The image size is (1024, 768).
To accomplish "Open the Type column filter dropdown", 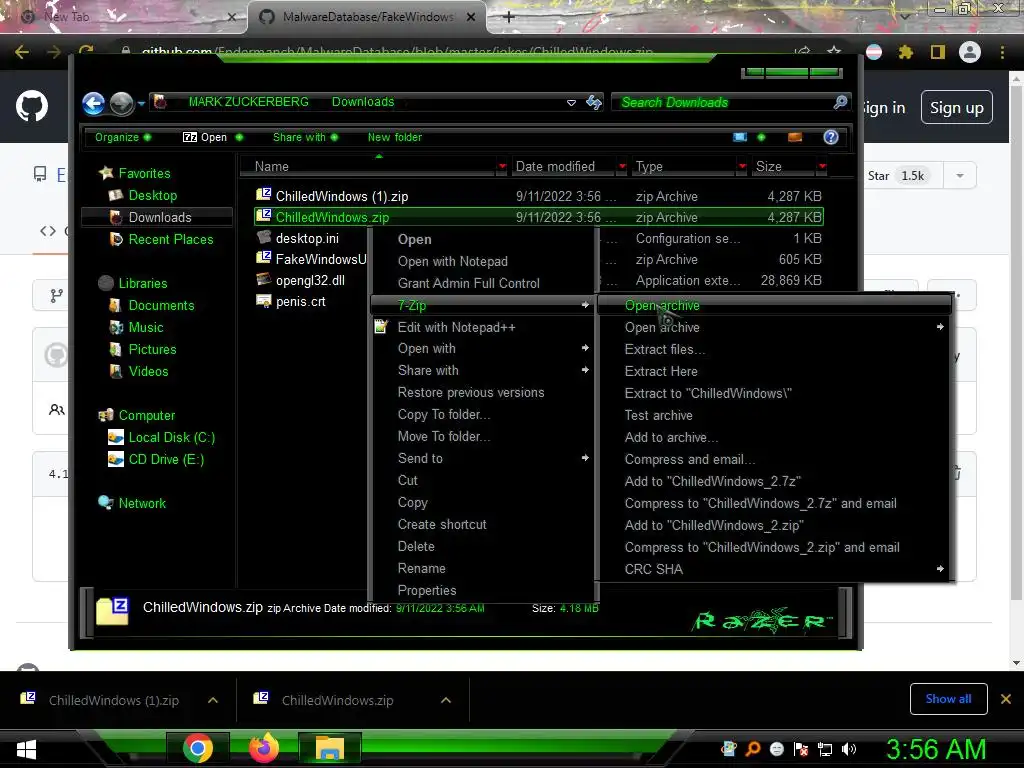I will [742, 167].
